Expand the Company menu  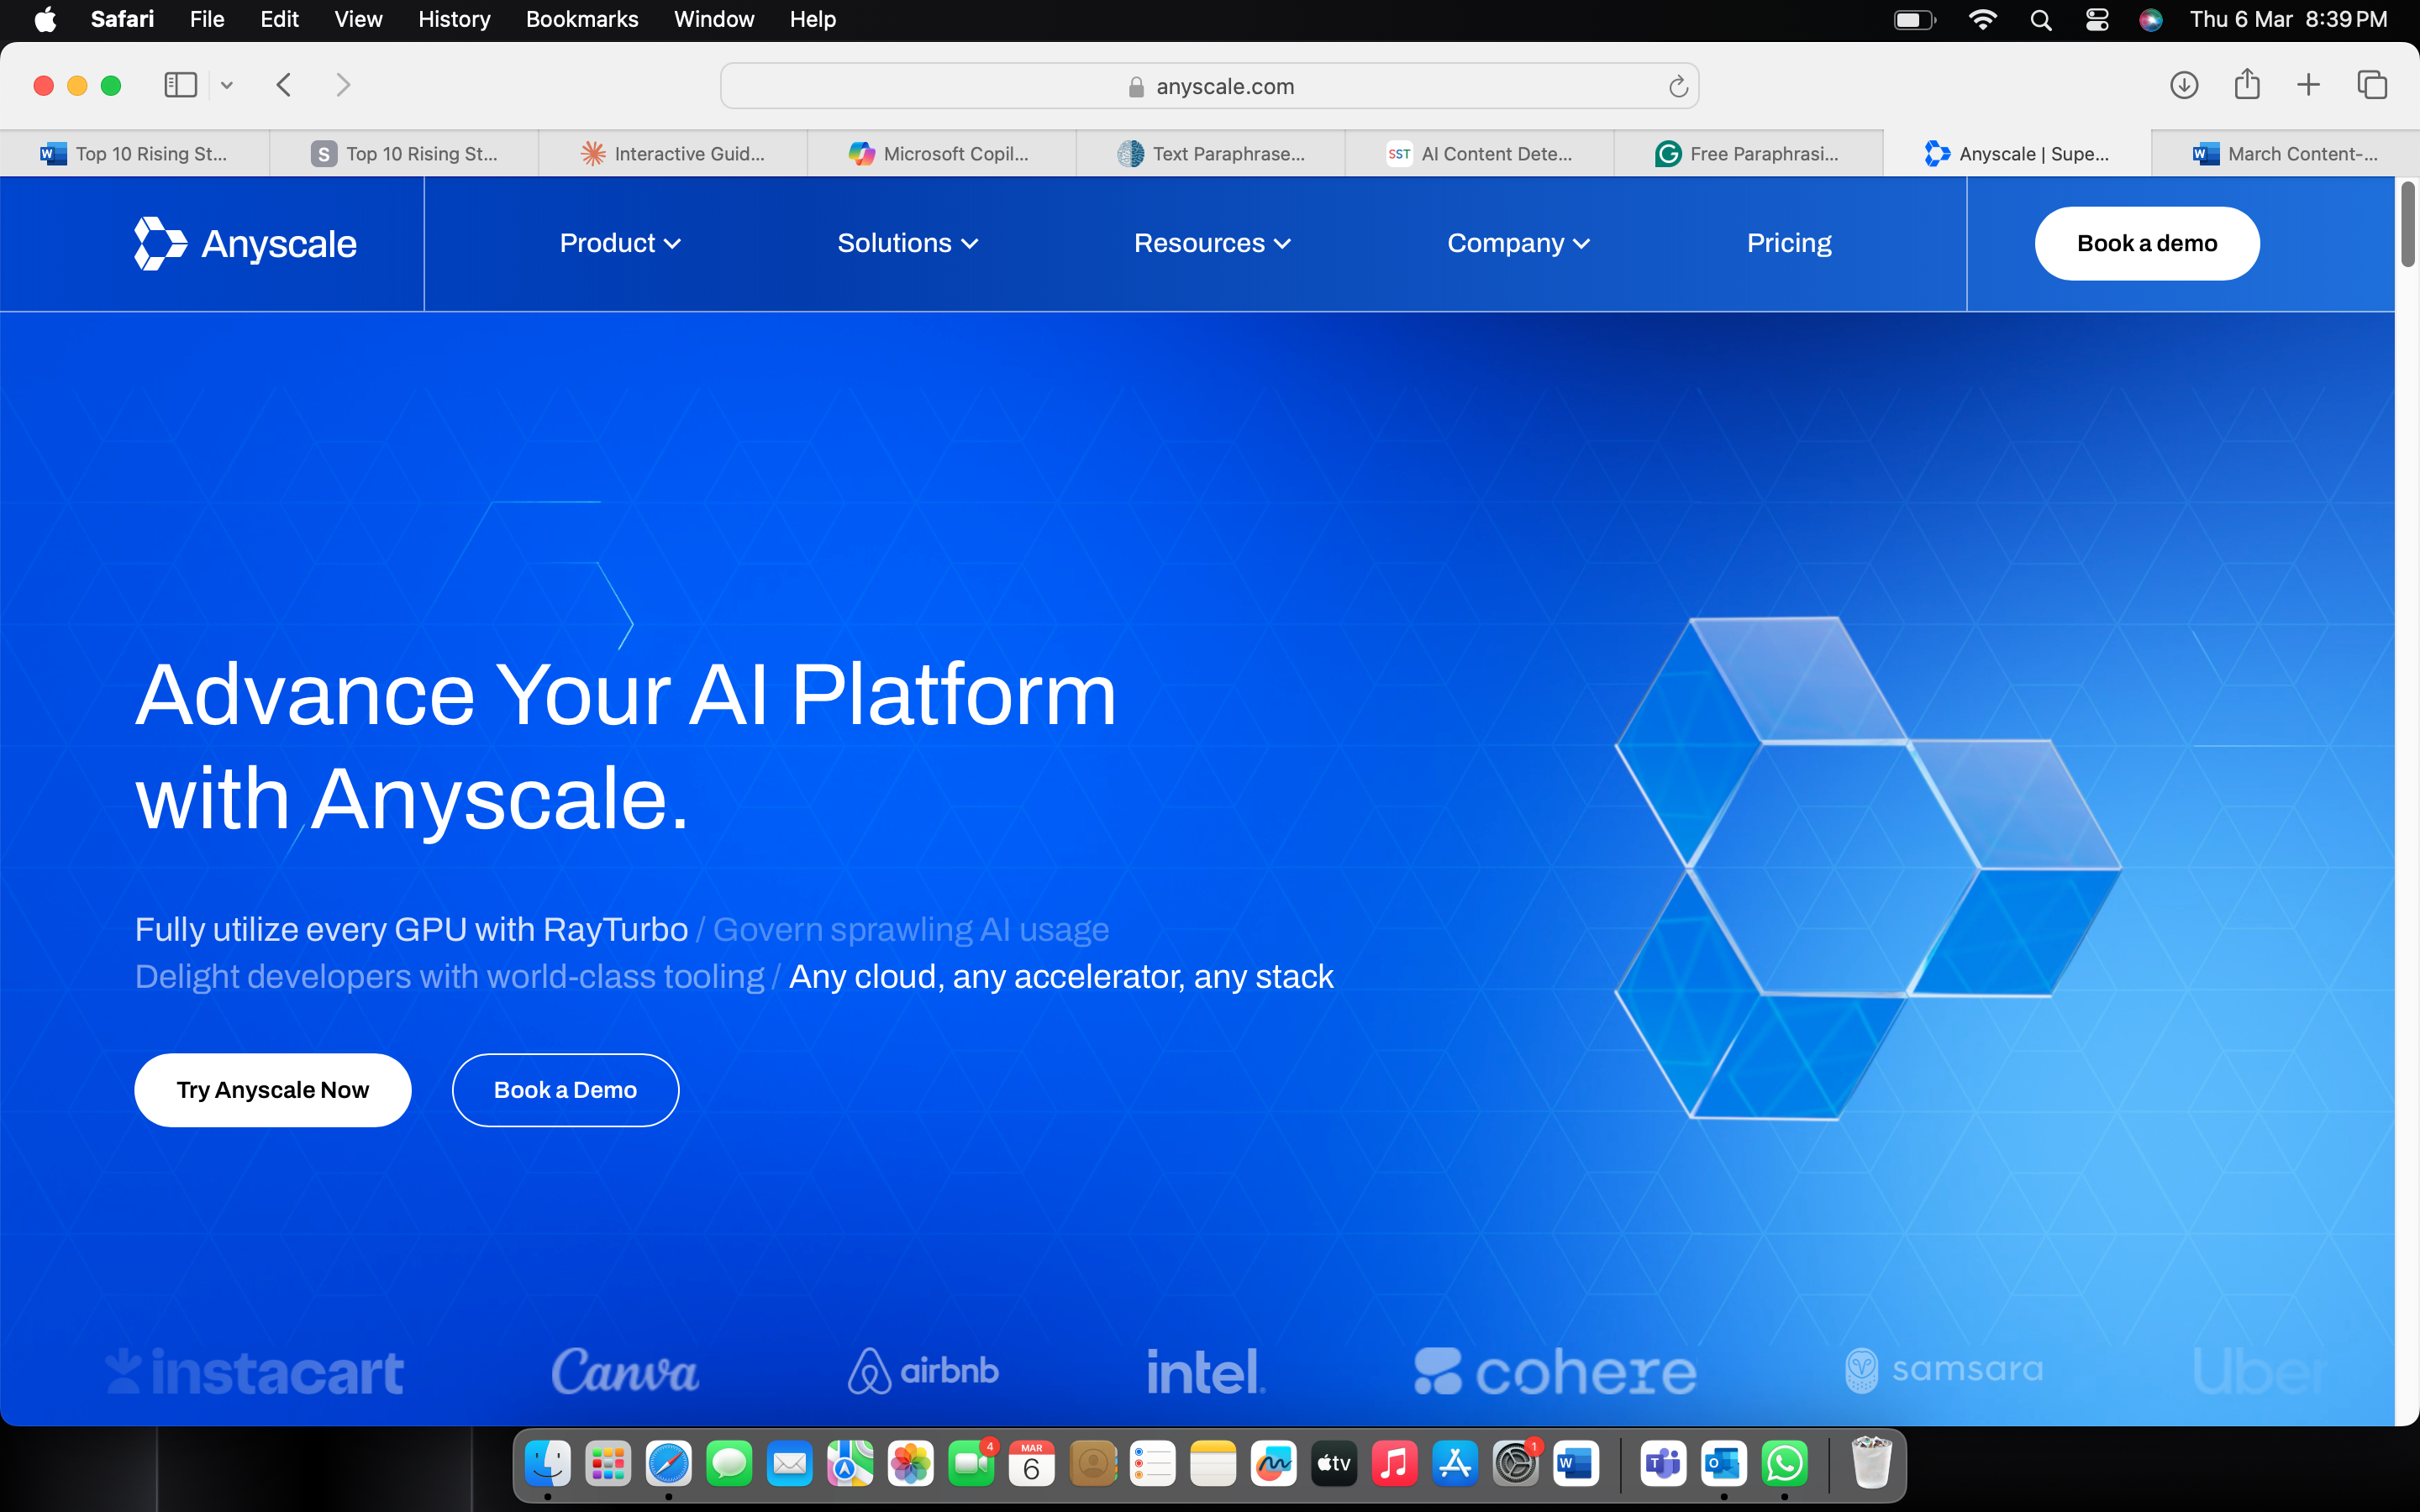coord(1518,243)
